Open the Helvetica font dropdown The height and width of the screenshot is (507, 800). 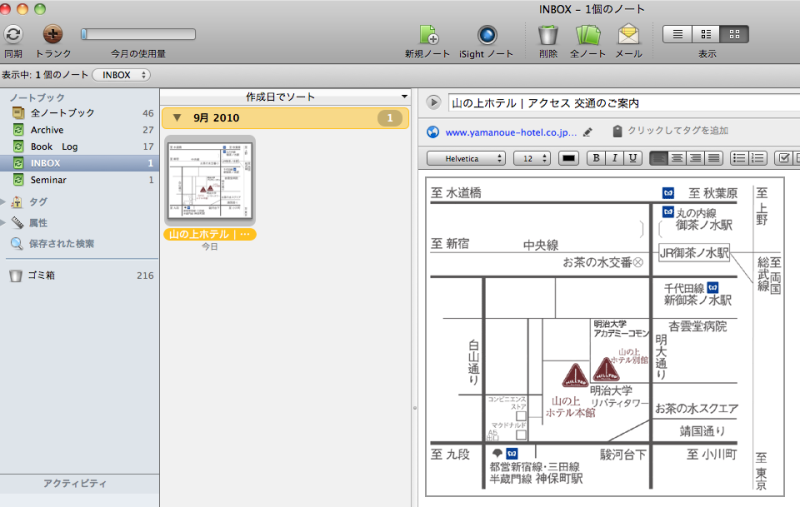coord(466,158)
